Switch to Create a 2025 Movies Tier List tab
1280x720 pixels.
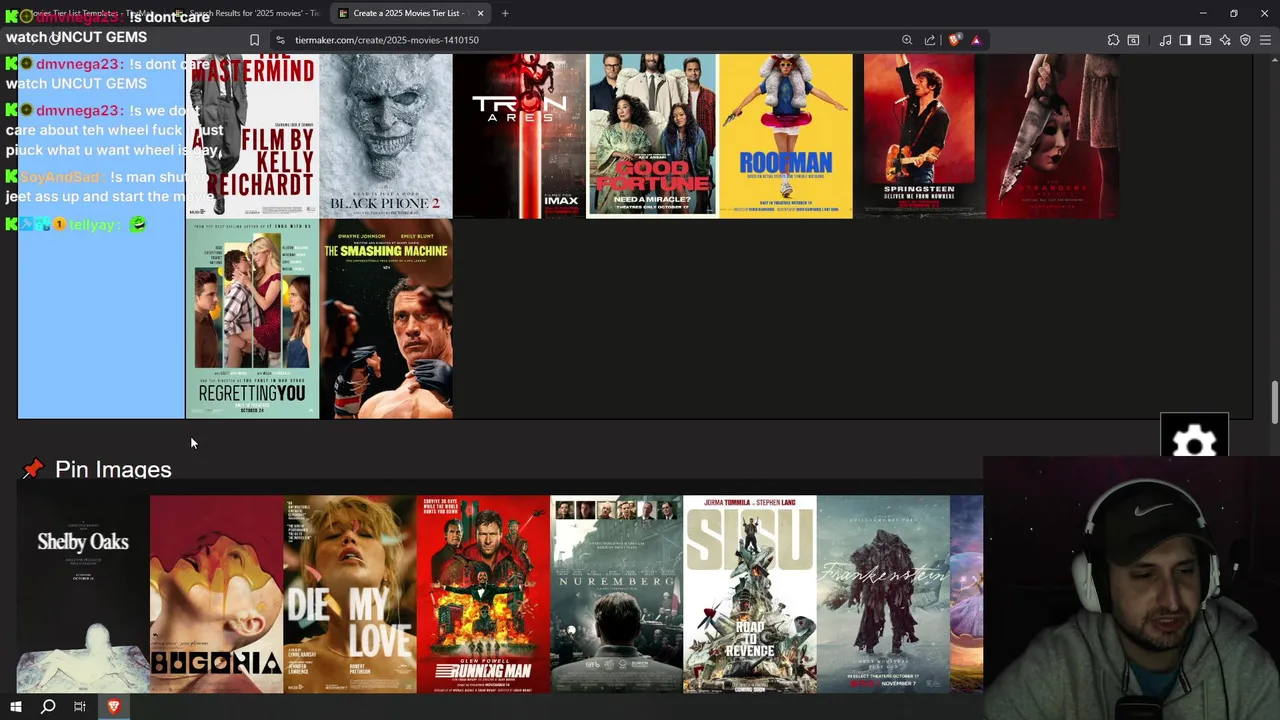(410, 13)
